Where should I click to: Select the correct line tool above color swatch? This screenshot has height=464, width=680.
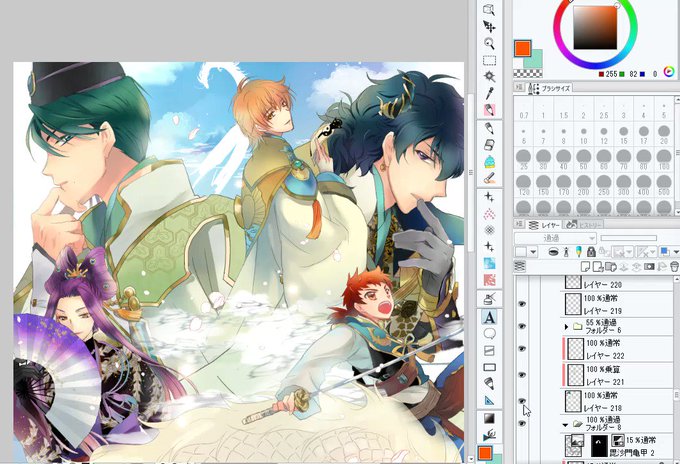point(489,435)
